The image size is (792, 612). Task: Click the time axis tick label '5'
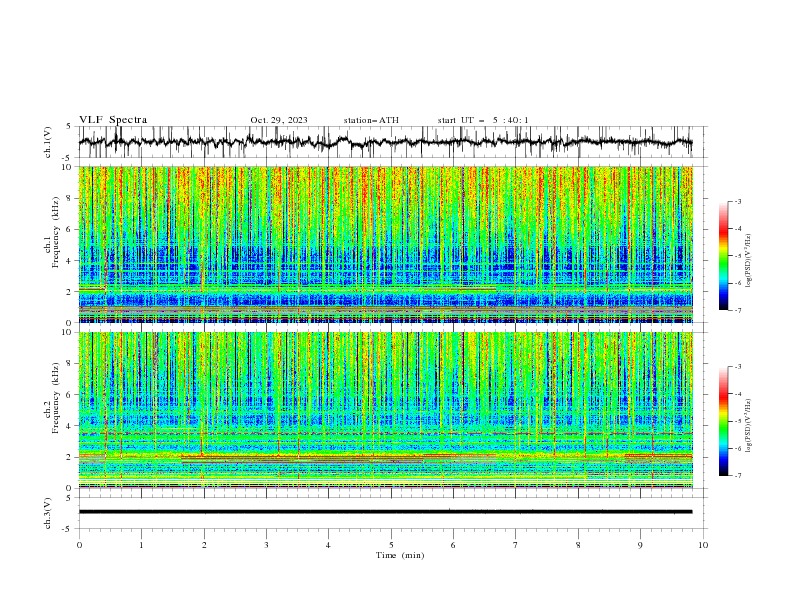tap(391, 545)
